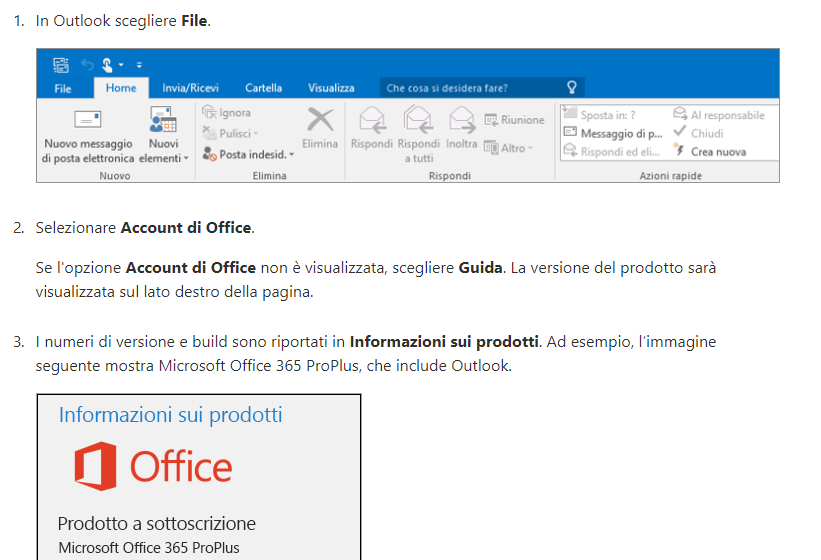Switch to the Home ribbon tab
This screenshot has height=560, width=821.
pyautogui.click(x=121, y=88)
